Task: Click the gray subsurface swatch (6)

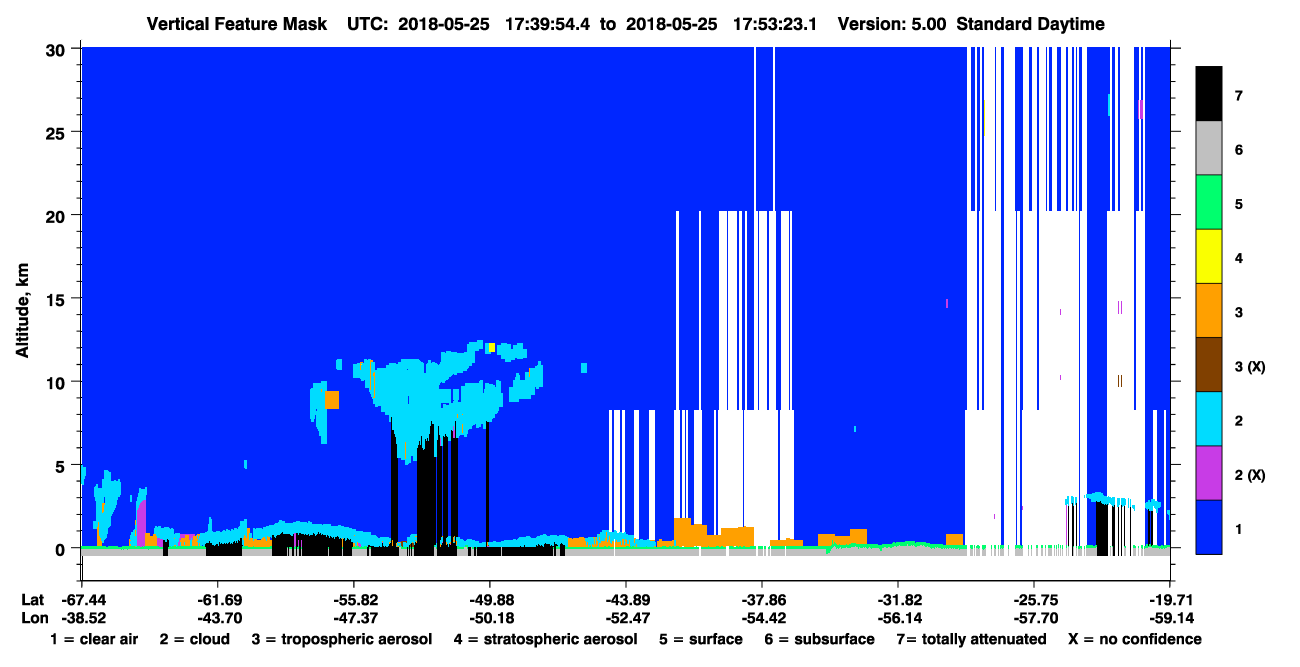Action: pos(1209,149)
